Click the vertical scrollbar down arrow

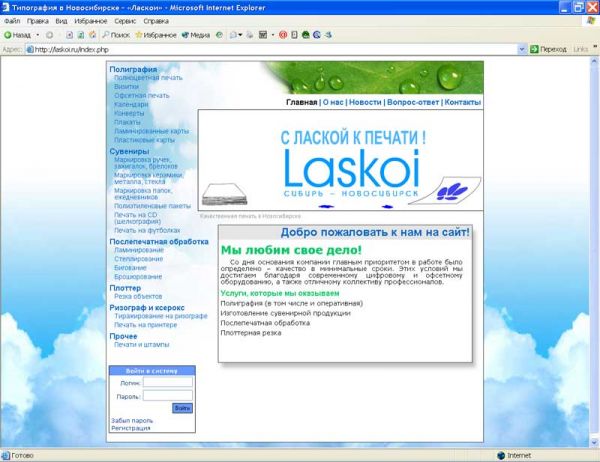click(x=595, y=442)
